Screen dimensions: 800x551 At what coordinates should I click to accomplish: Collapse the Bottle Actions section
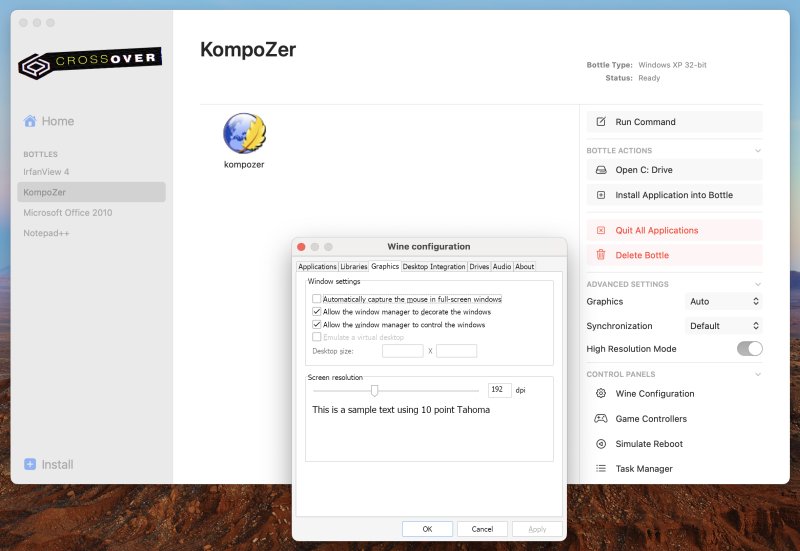click(757, 151)
